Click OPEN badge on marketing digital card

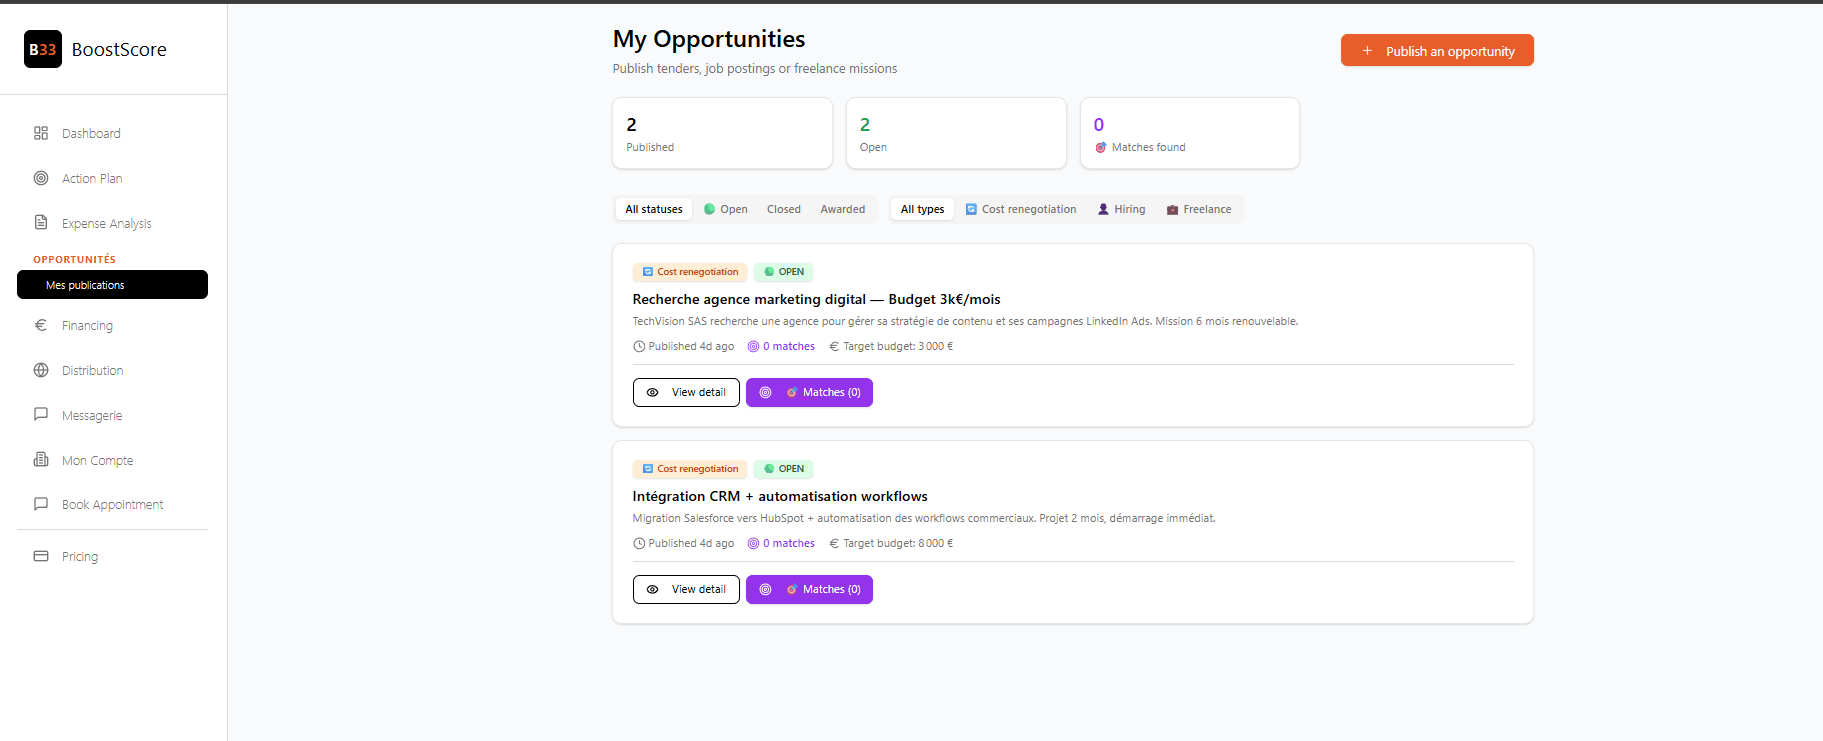(784, 272)
